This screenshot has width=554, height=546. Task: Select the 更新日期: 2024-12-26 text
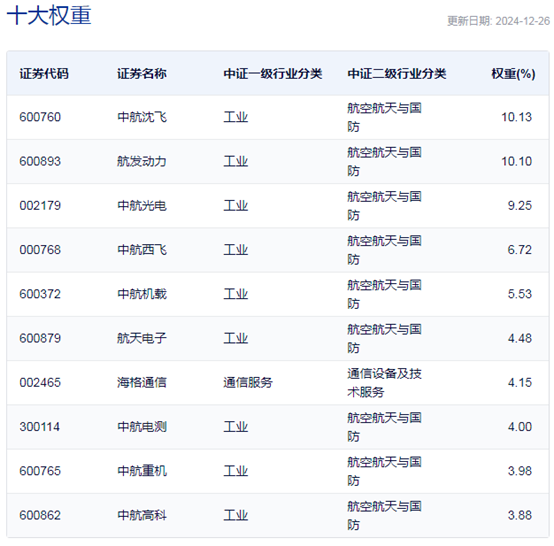pos(498,21)
